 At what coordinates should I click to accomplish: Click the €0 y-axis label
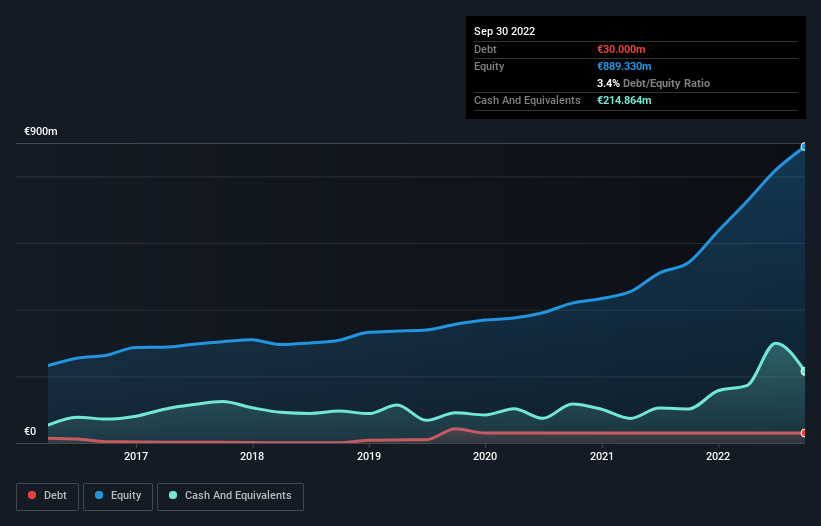(x=30, y=432)
